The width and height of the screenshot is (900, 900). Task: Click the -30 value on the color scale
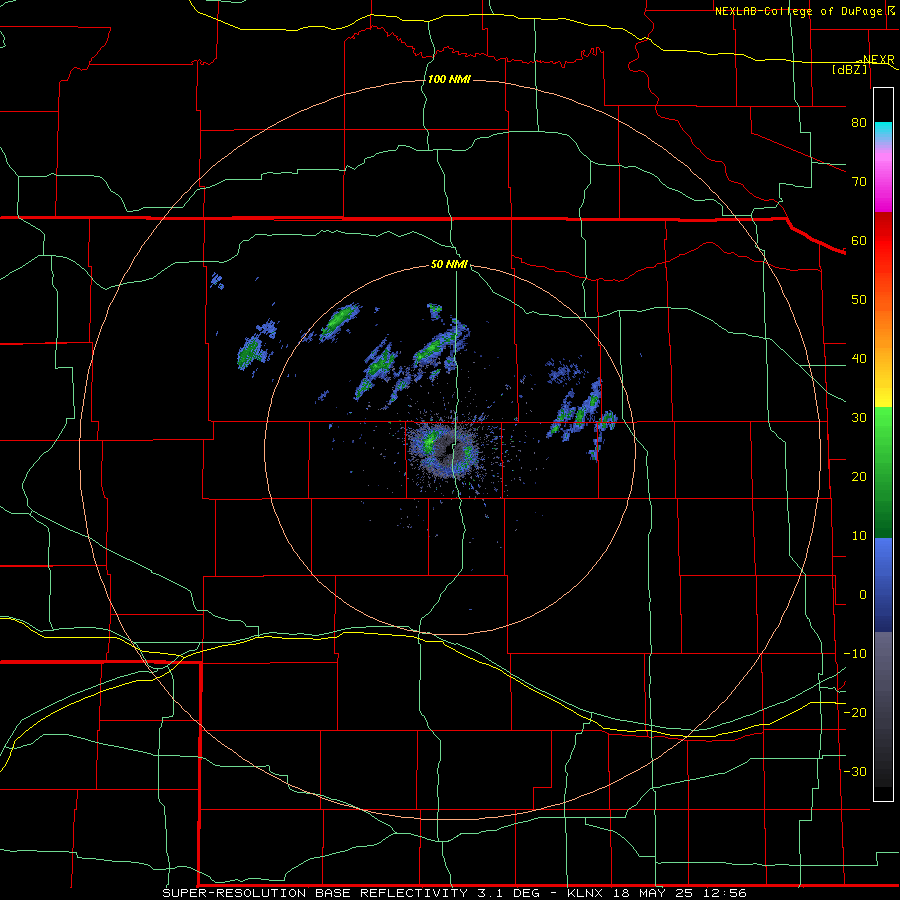pyautogui.click(x=855, y=772)
